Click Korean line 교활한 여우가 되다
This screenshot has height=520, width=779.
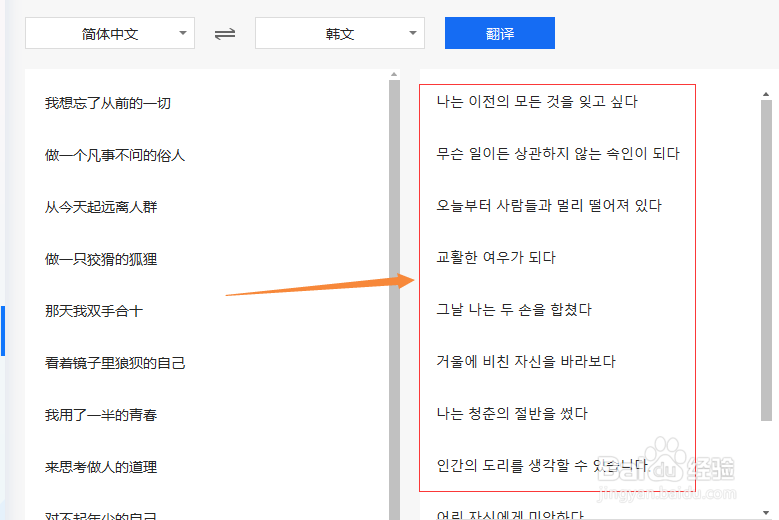click(x=496, y=257)
